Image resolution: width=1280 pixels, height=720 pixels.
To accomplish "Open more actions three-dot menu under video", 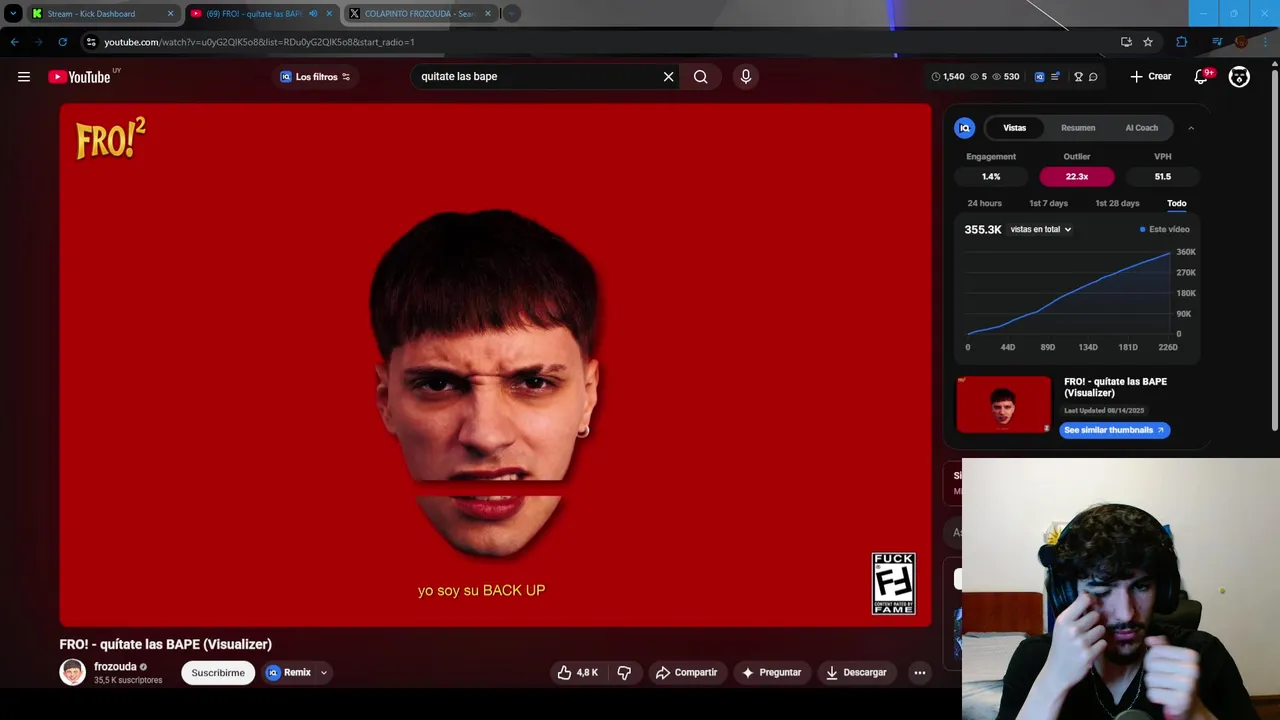I will (x=919, y=673).
